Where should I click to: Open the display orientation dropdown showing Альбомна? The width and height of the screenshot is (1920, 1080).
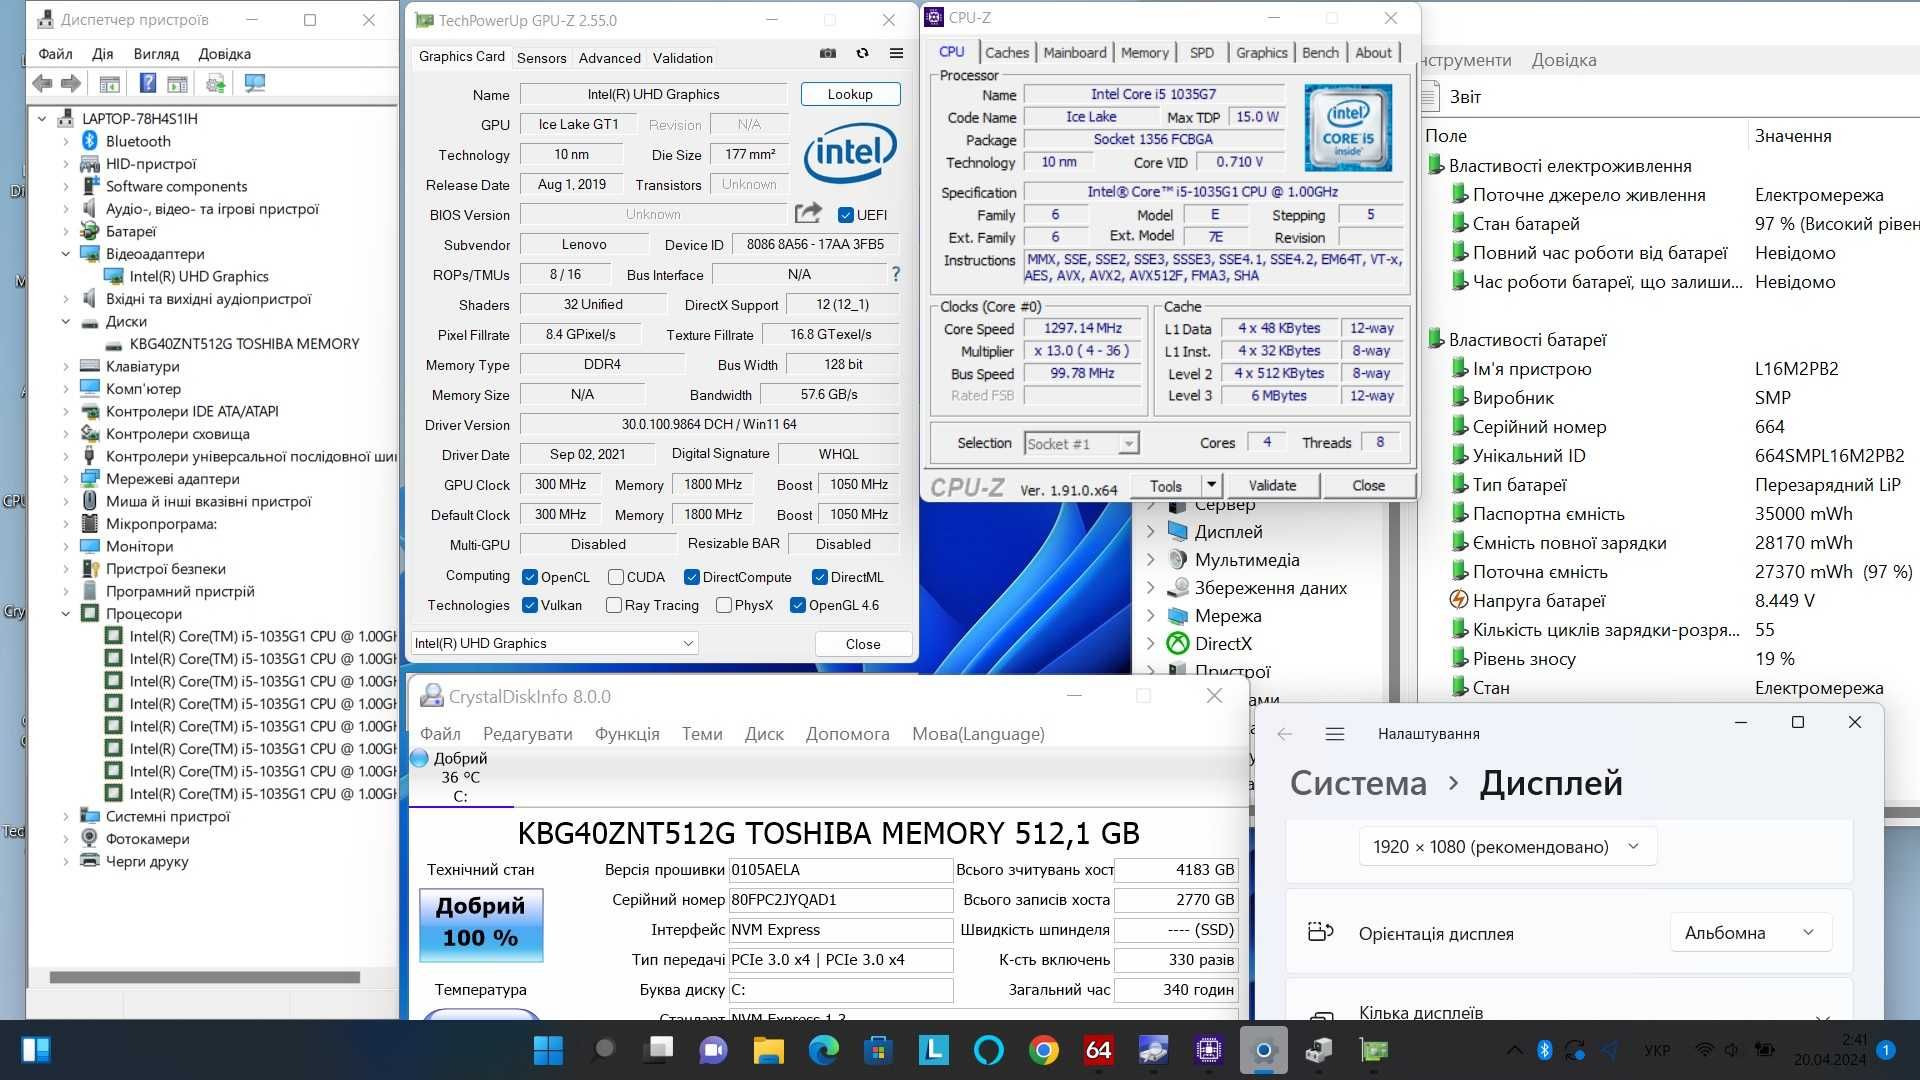click(x=1750, y=933)
